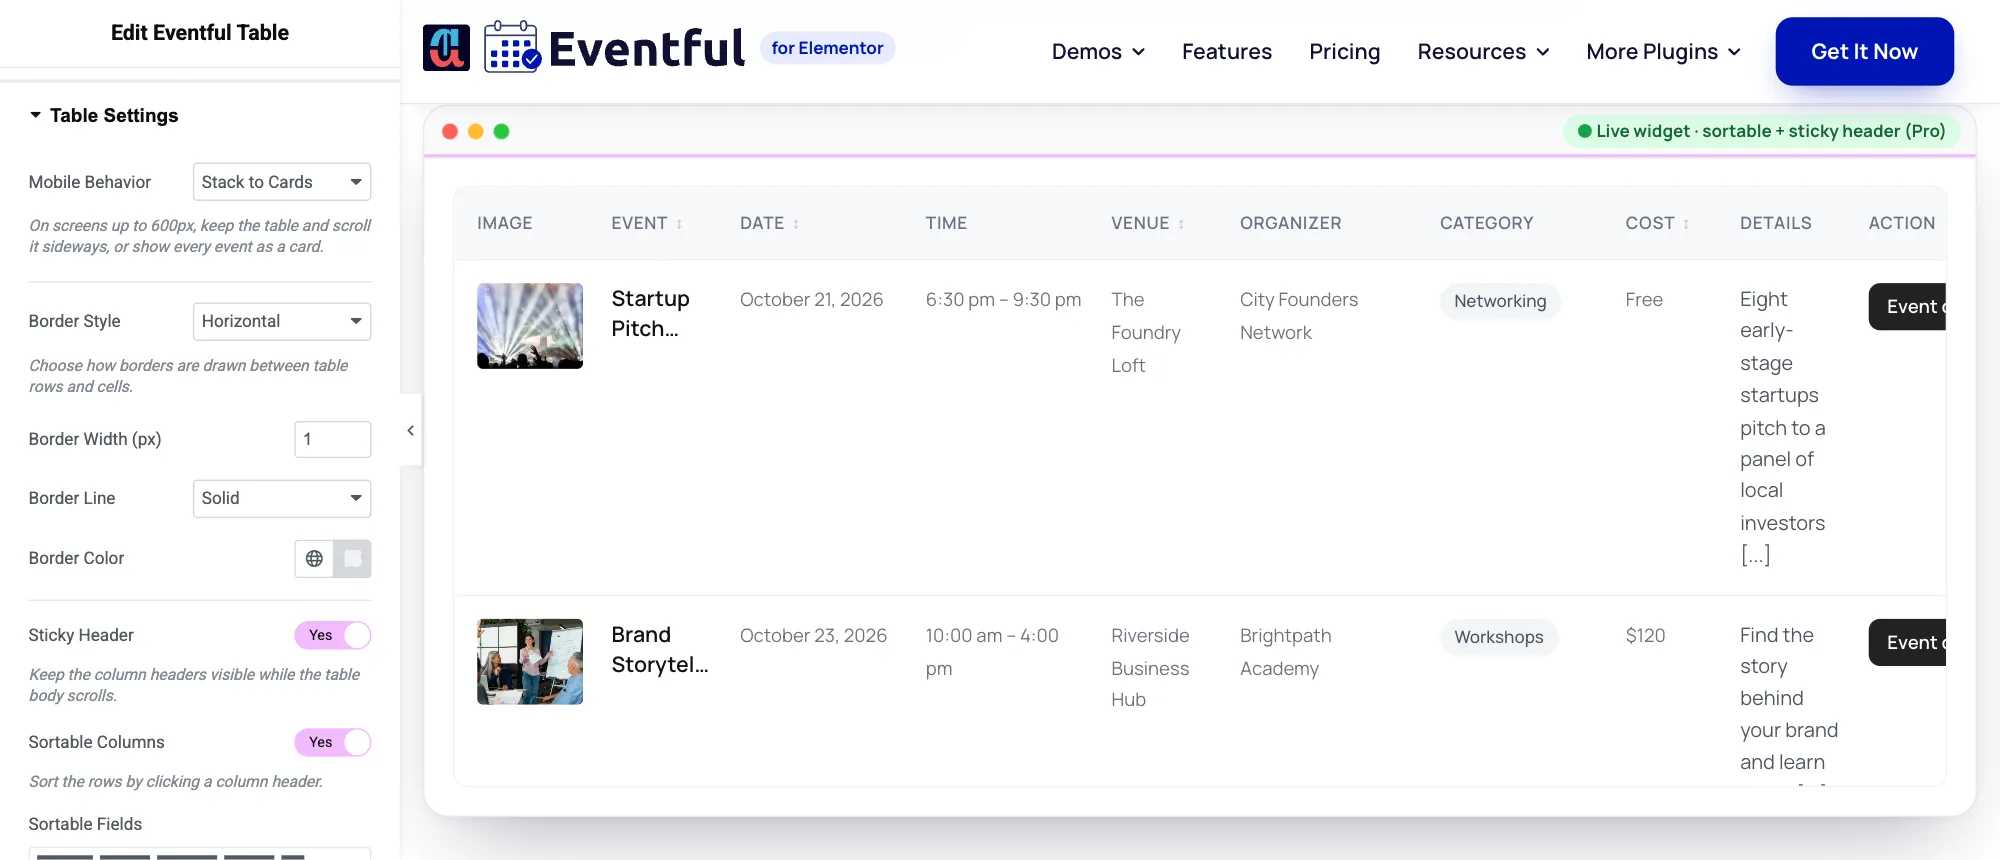The image size is (2000, 860).
Task: Click the 'October 21, 2026' date cell
Action: pyautogui.click(x=811, y=299)
